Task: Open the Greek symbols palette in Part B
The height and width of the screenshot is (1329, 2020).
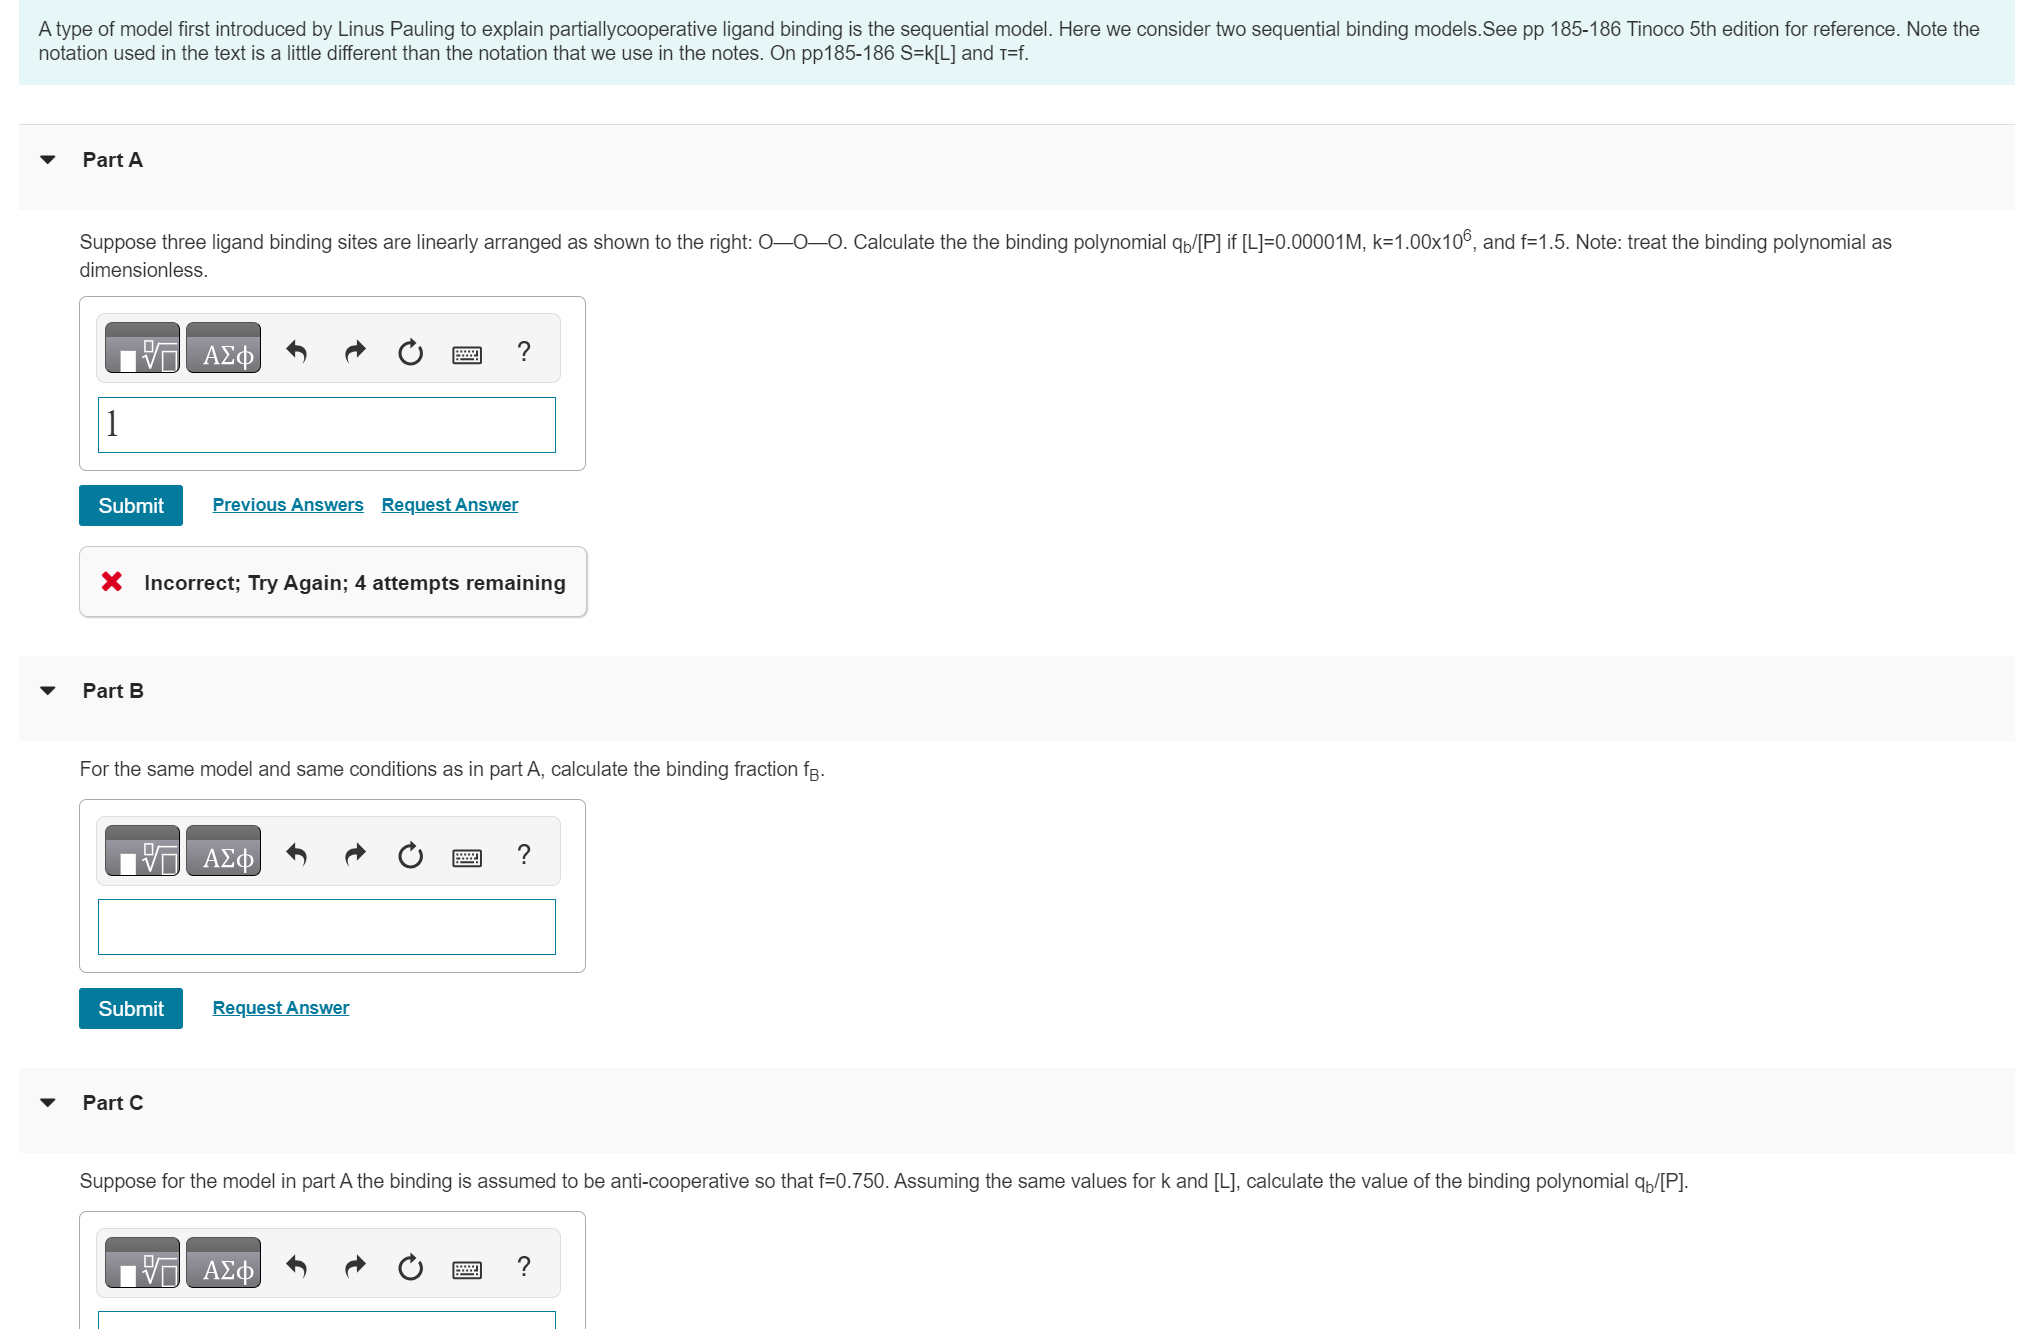Action: pyautogui.click(x=223, y=851)
